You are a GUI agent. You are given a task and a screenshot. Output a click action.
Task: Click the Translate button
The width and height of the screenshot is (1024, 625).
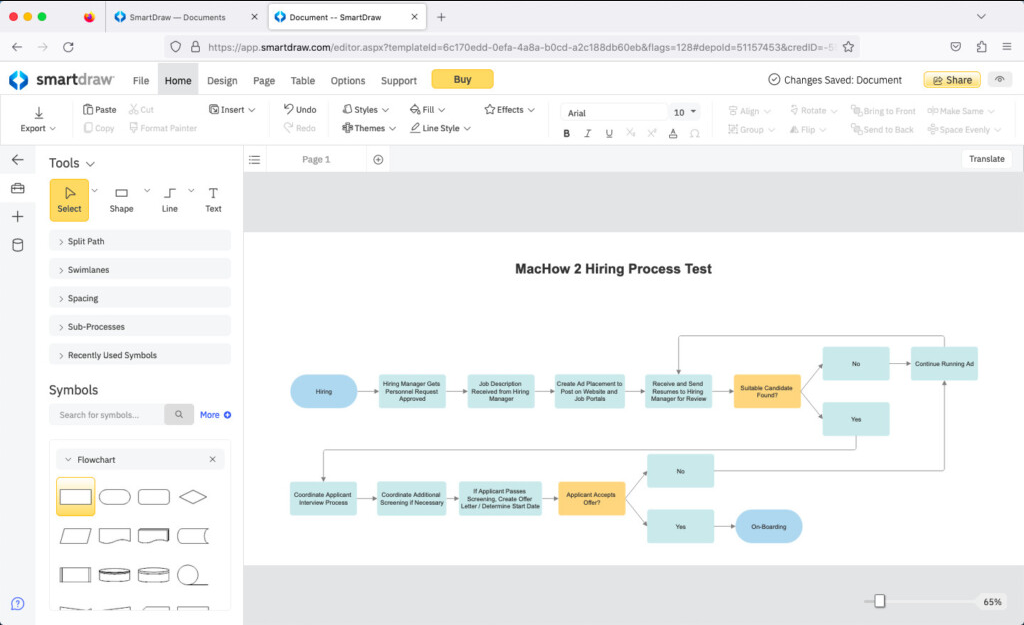click(986, 159)
